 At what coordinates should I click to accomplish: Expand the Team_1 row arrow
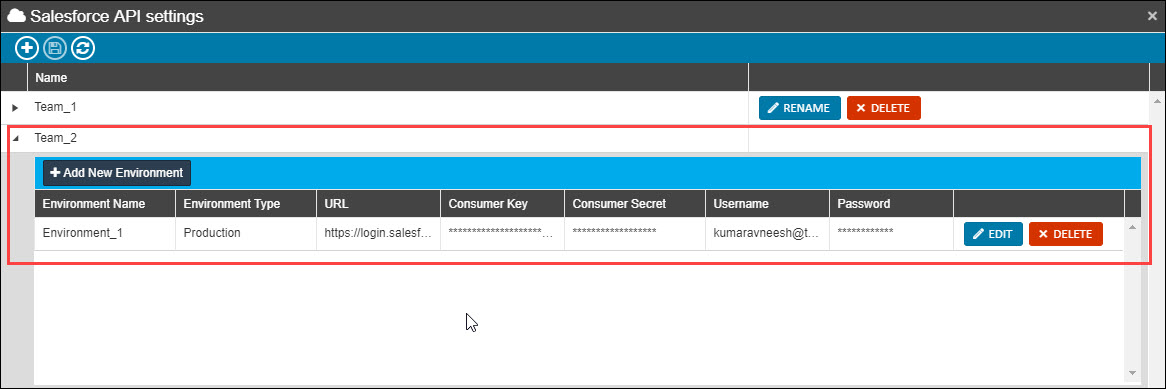[x=15, y=108]
